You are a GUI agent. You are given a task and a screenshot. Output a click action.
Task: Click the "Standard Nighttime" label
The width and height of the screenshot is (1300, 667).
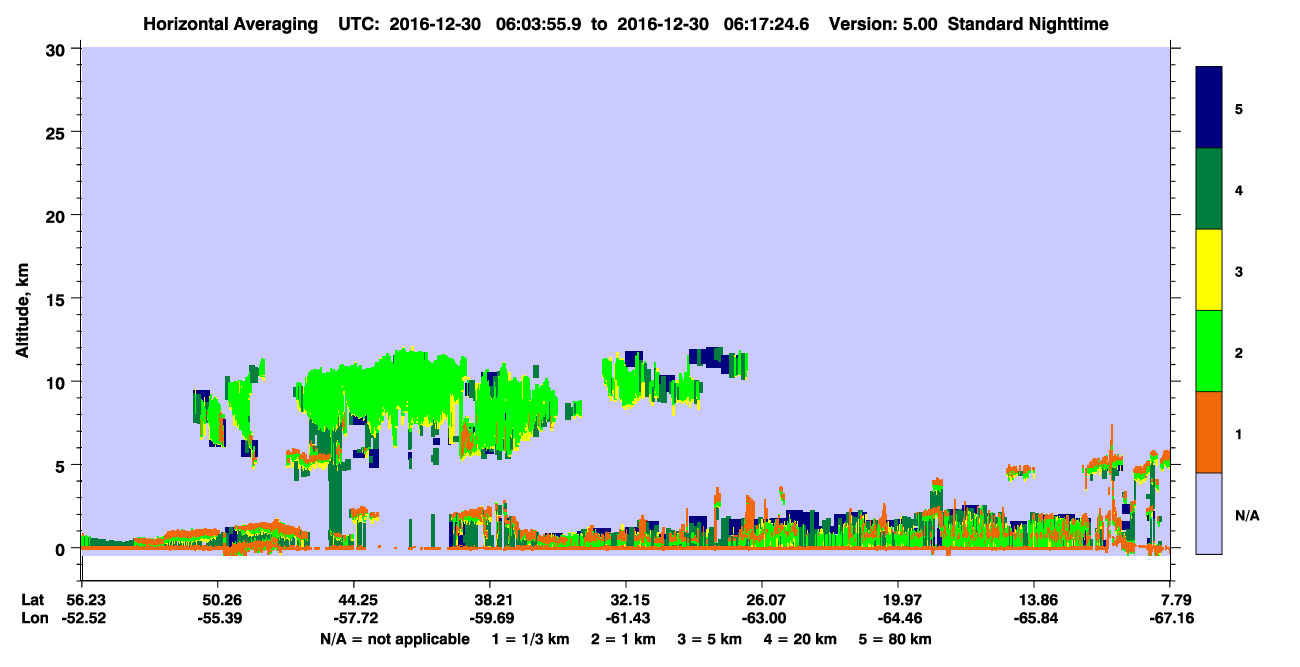1029,23
